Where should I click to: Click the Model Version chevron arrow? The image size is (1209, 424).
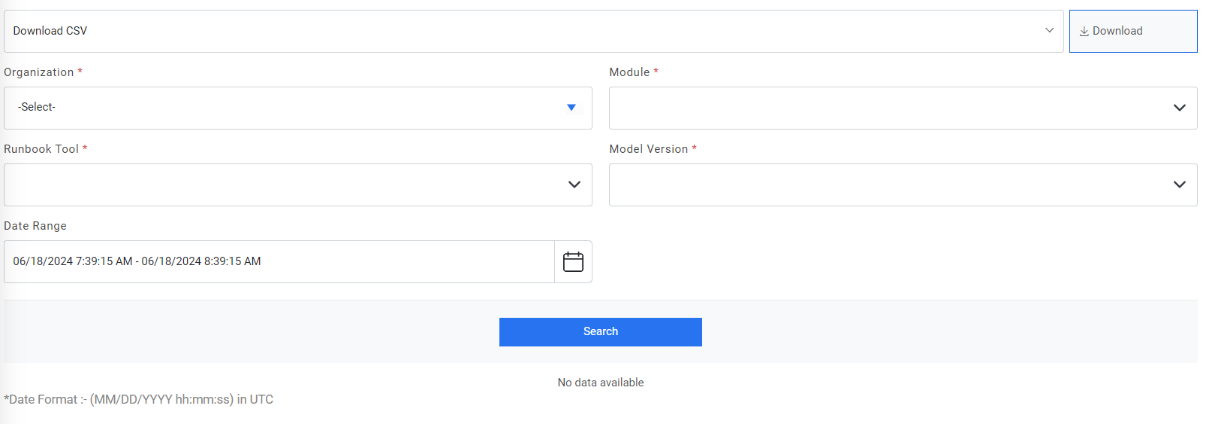1179,185
